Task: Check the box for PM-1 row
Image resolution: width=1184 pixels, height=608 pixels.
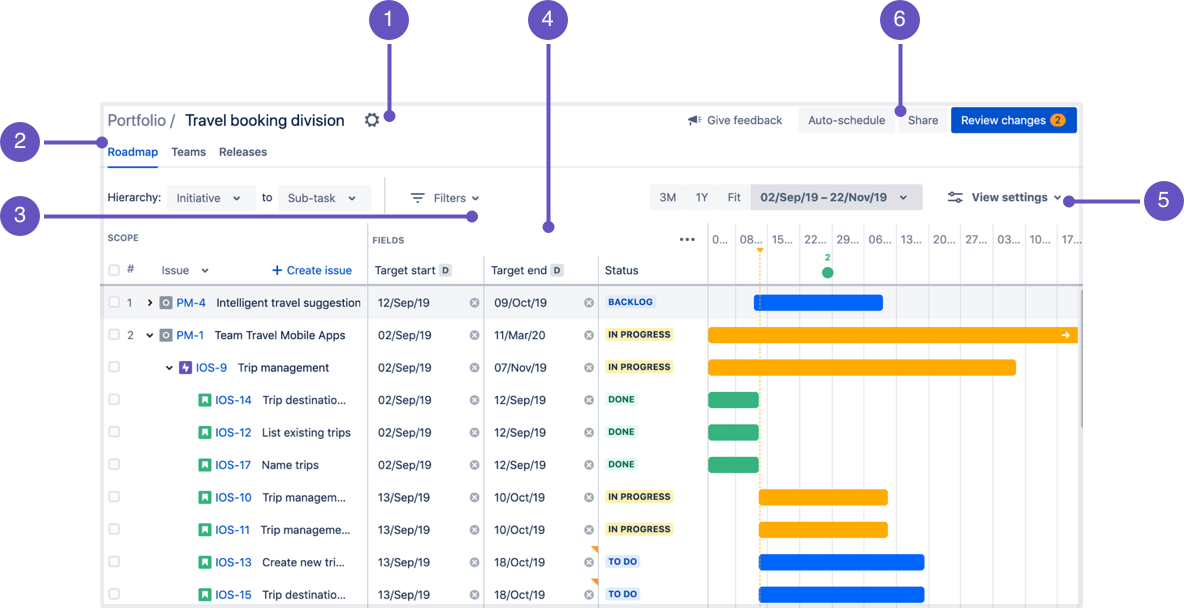Action: click(x=114, y=335)
